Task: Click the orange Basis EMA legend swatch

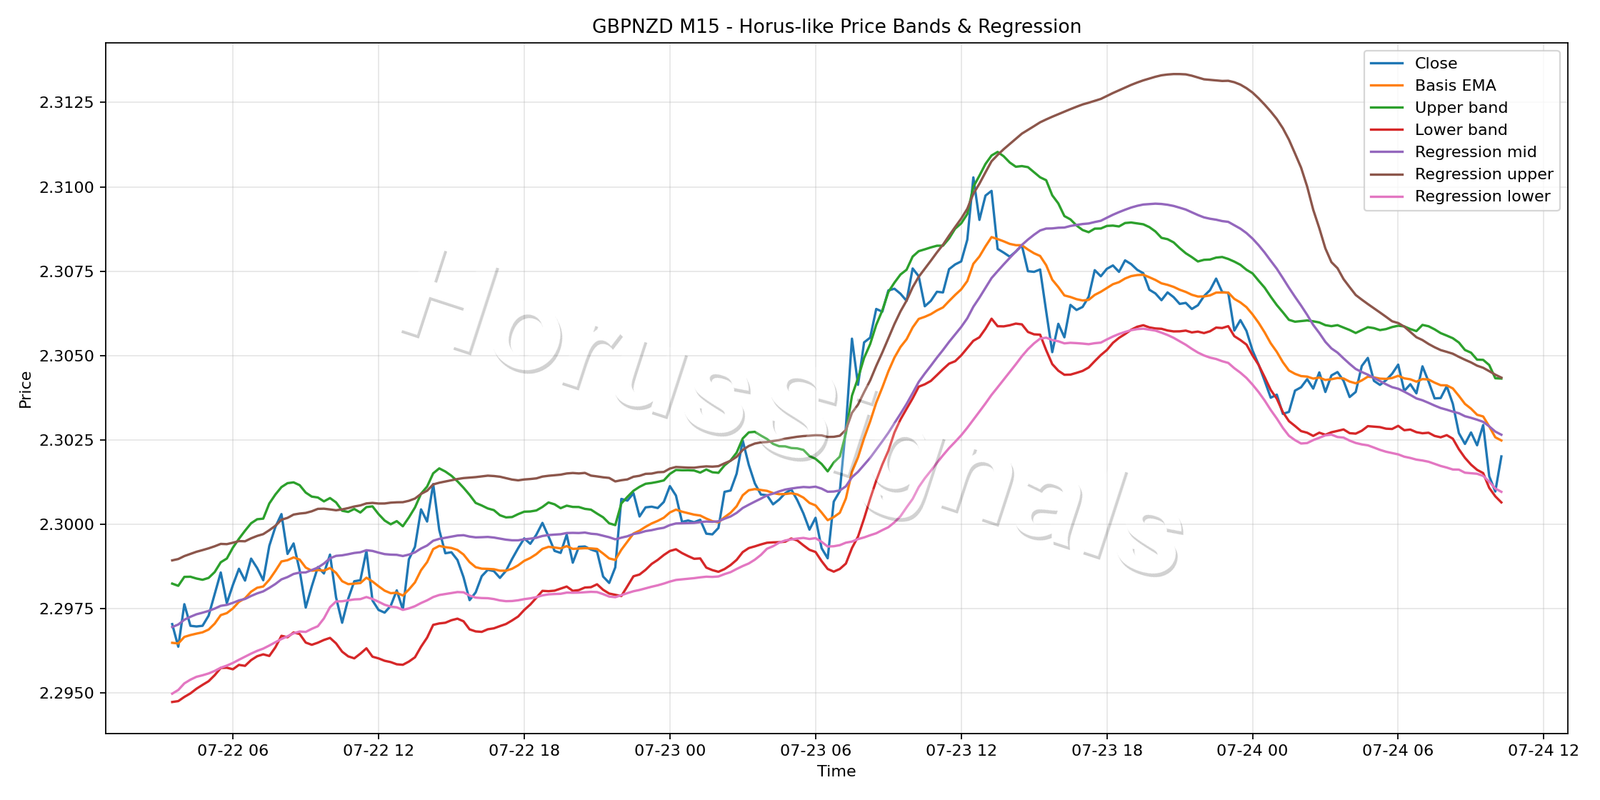Action: click(1386, 86)
